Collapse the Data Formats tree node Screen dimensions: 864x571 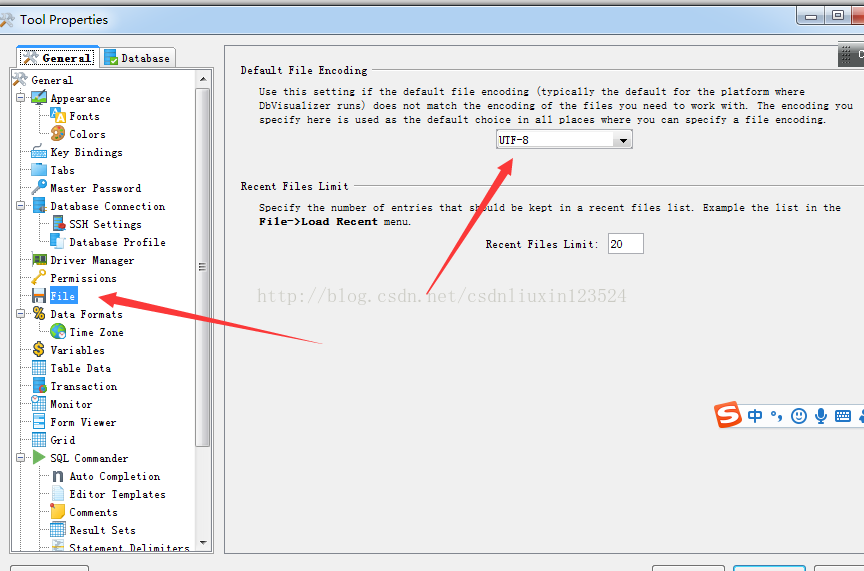click(20, 314)
